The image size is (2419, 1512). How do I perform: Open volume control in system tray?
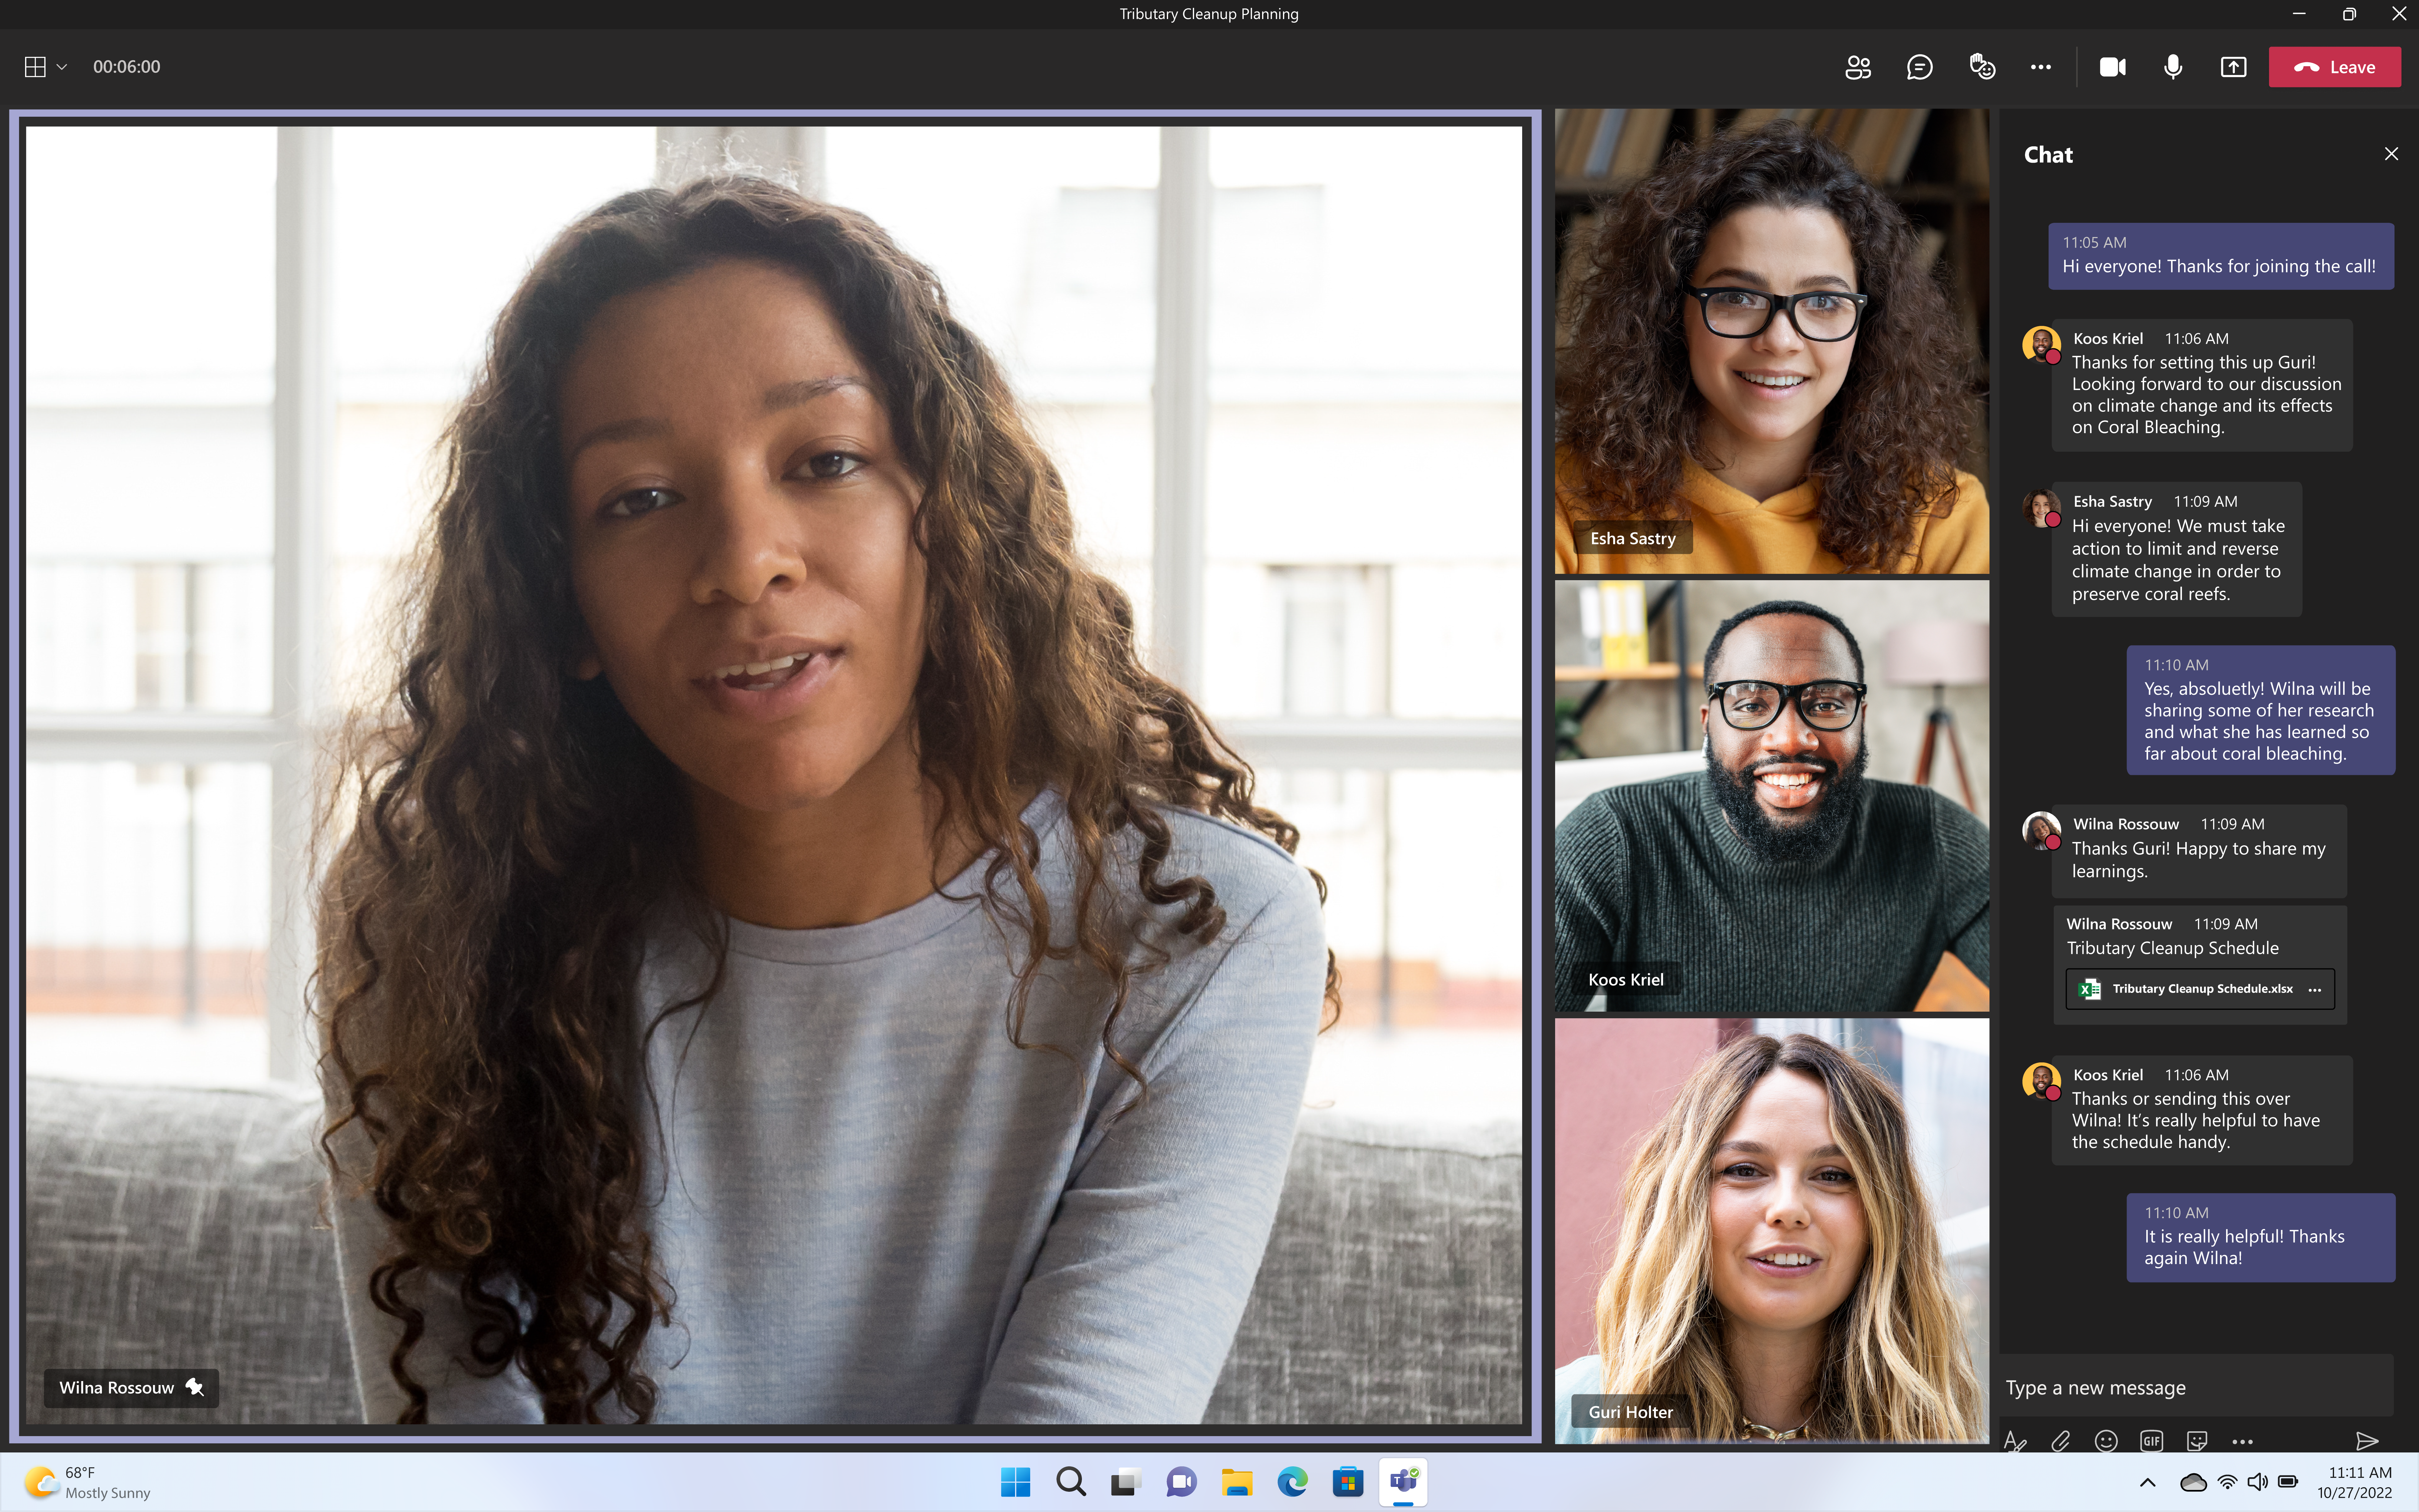2257,1482
